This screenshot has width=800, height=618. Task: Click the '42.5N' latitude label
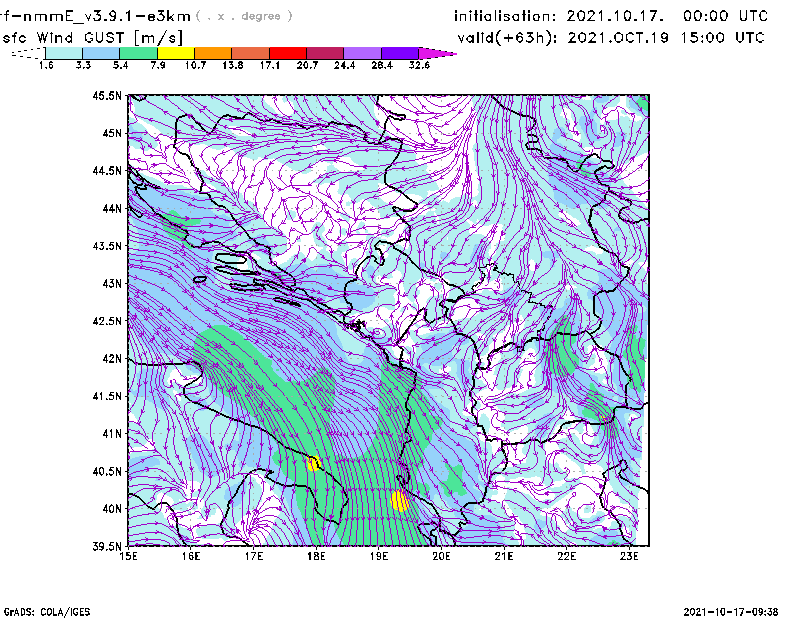tap(107, 321)
